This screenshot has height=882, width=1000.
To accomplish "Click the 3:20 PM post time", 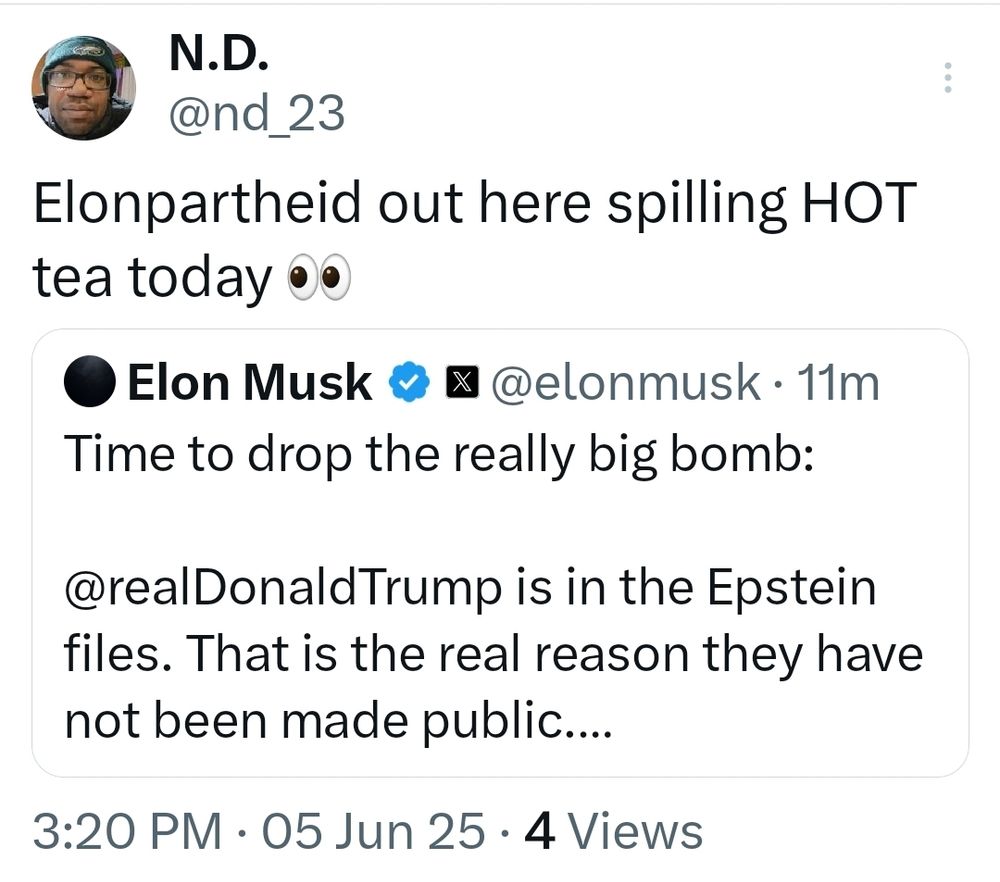I will [x=127, y=832].
